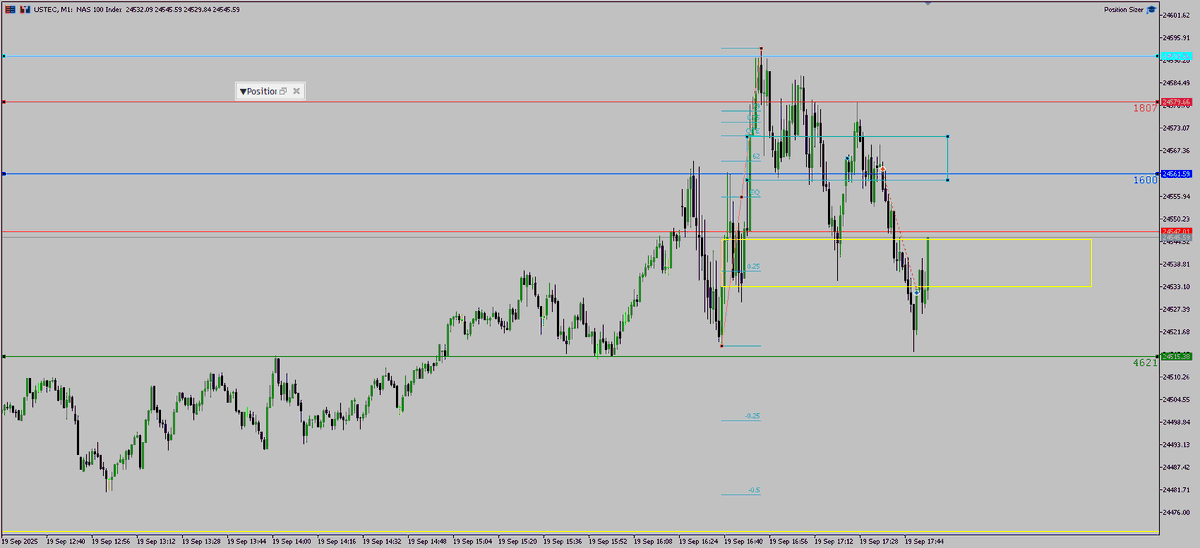
Task: Close the minimized Position panel
Action: (296, 91)
